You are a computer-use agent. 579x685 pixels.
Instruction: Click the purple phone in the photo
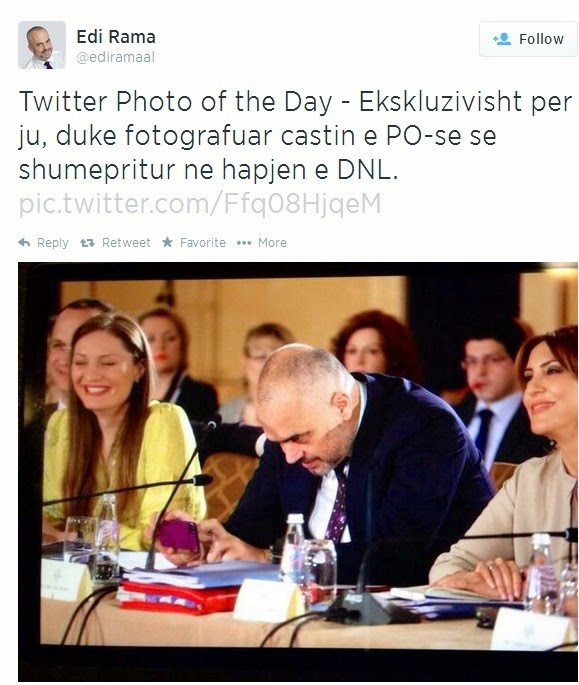click(x=179, y=536)
